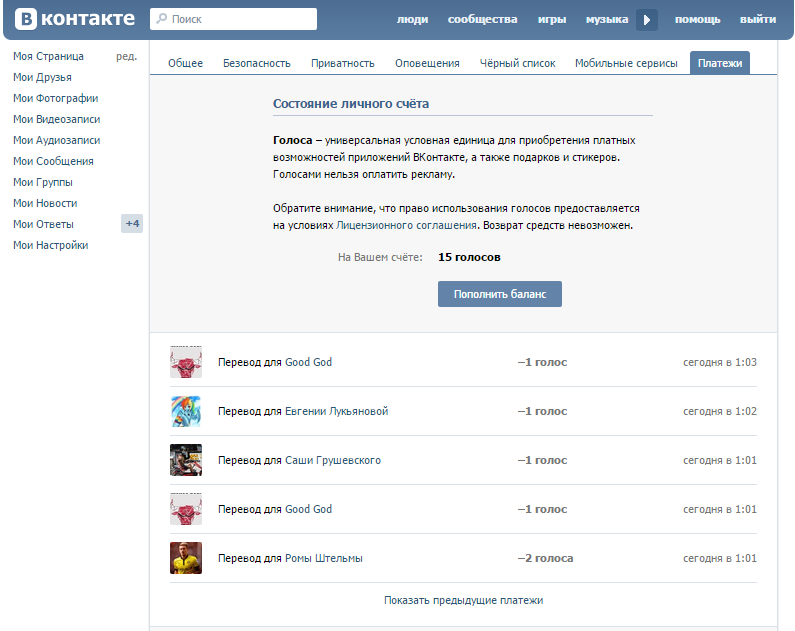Viewport: 795px width, 631px height.
Task: Switch to the Оповещения tab
Action: [x=427, y=63]
